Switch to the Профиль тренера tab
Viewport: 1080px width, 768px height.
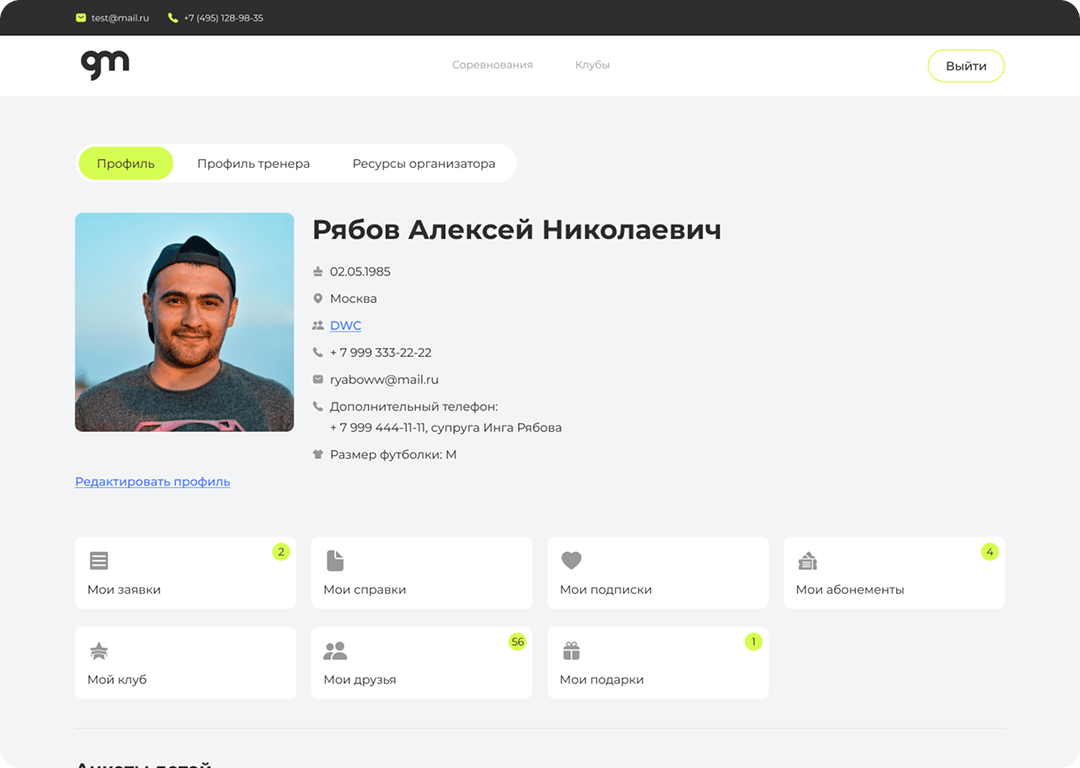point(253,164)
